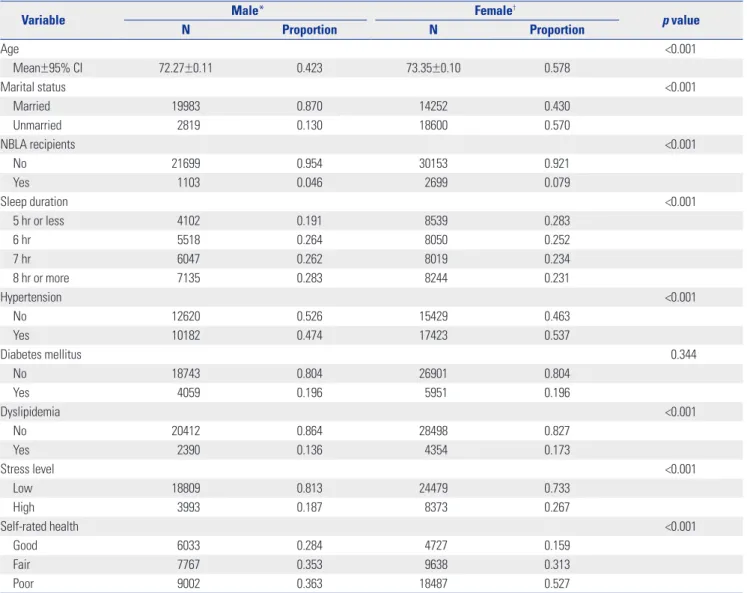Click the value 8373
747x593 pixels.
pyautogui.click(x=436, y=507)
